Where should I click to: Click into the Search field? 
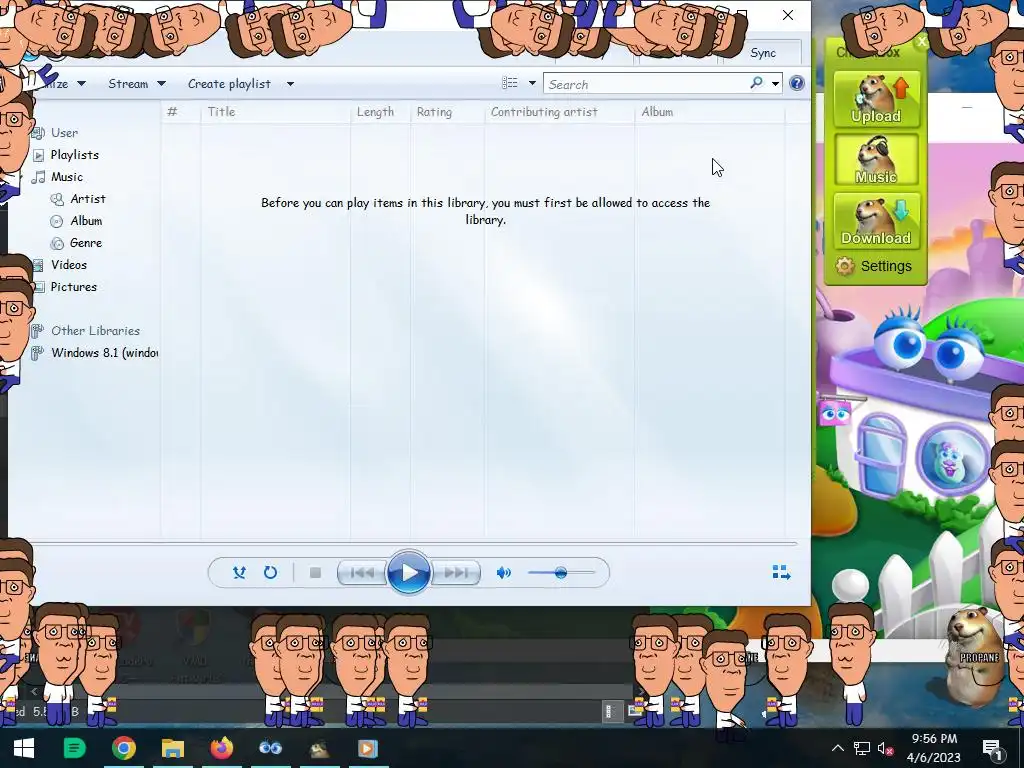647,84
